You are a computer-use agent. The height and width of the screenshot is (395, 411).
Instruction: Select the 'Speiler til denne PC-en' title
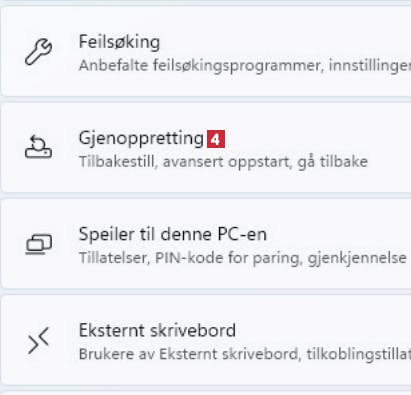click(x=173, y=234)
